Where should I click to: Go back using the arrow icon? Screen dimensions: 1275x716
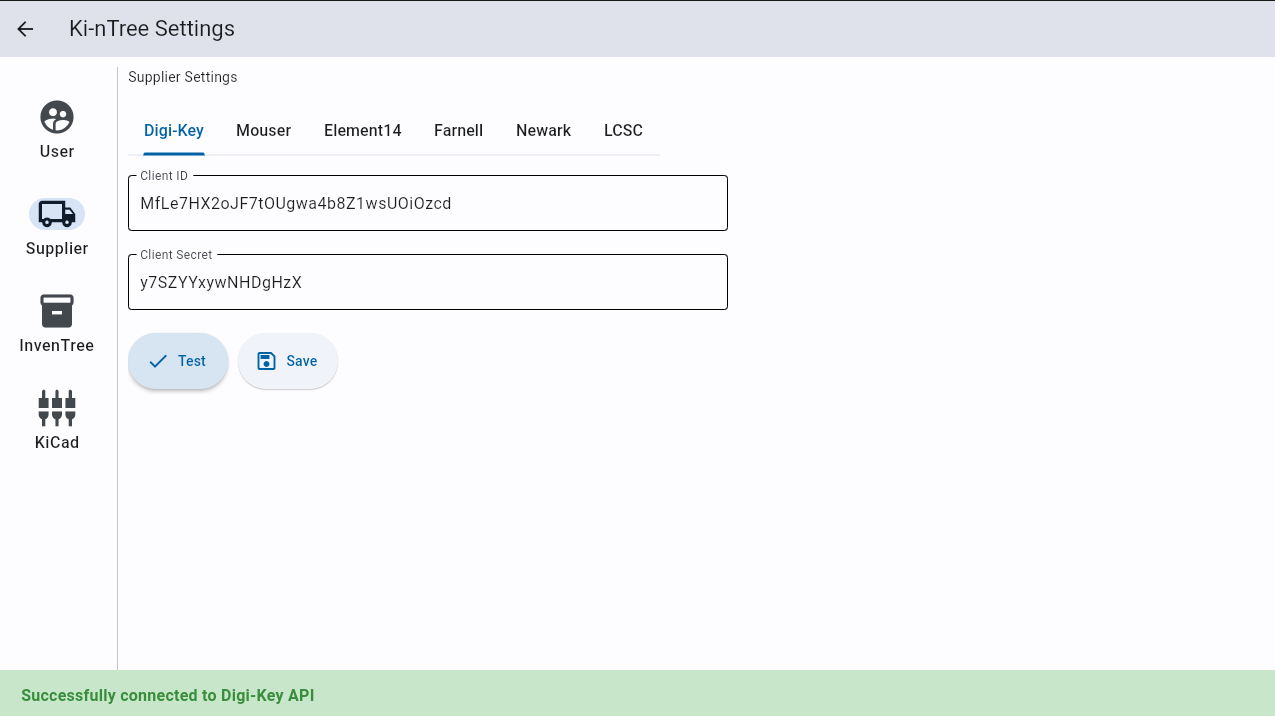[25, 29]
